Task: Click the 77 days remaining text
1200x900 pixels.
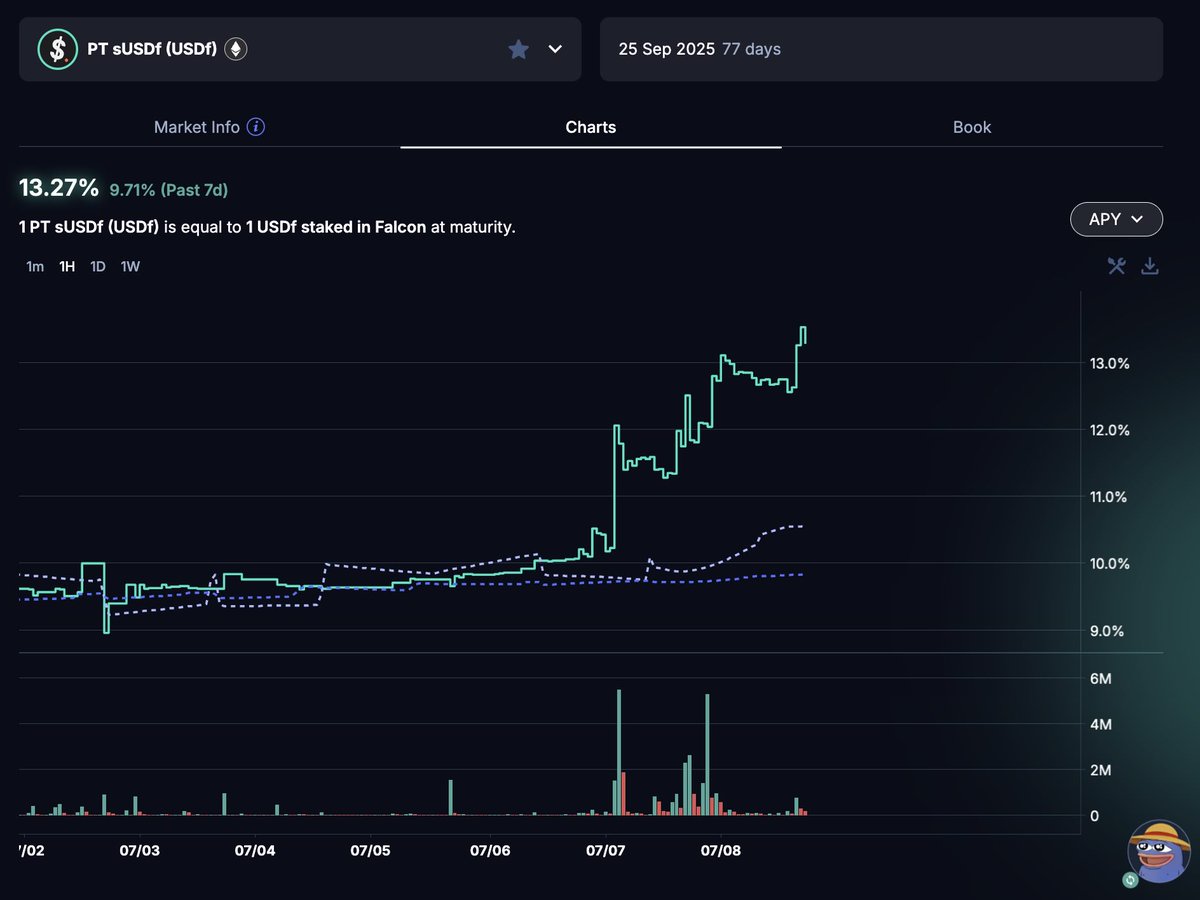Action: 751,49
